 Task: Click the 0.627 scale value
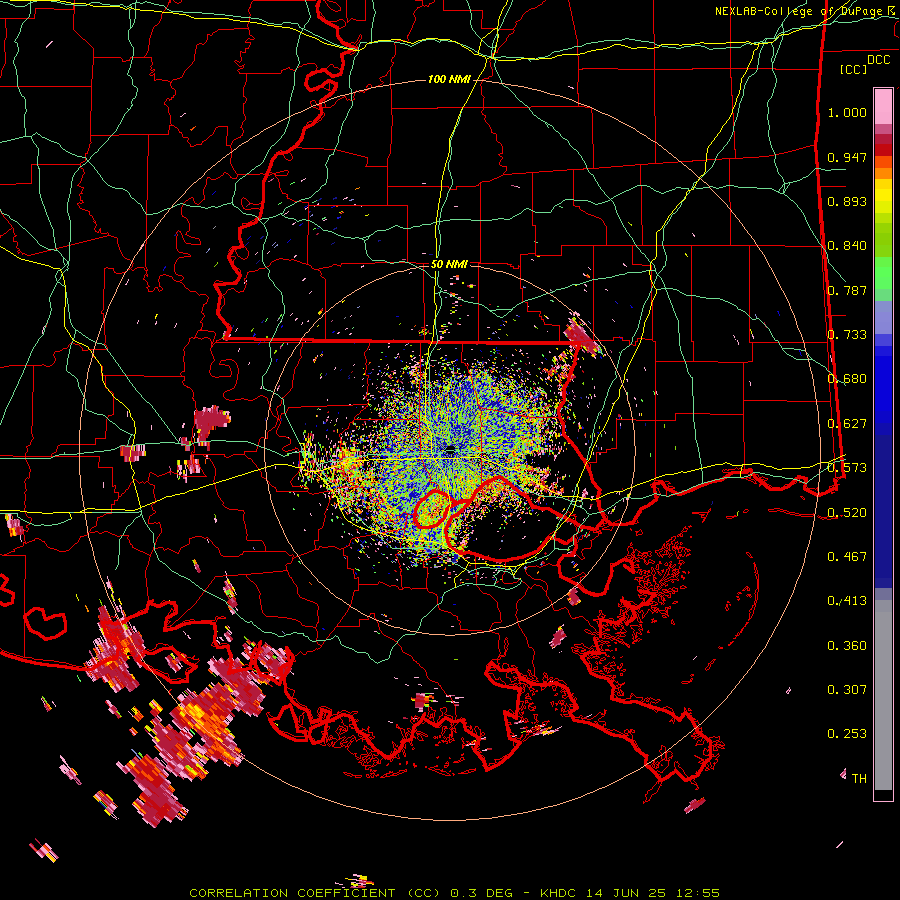coord(847,424)
